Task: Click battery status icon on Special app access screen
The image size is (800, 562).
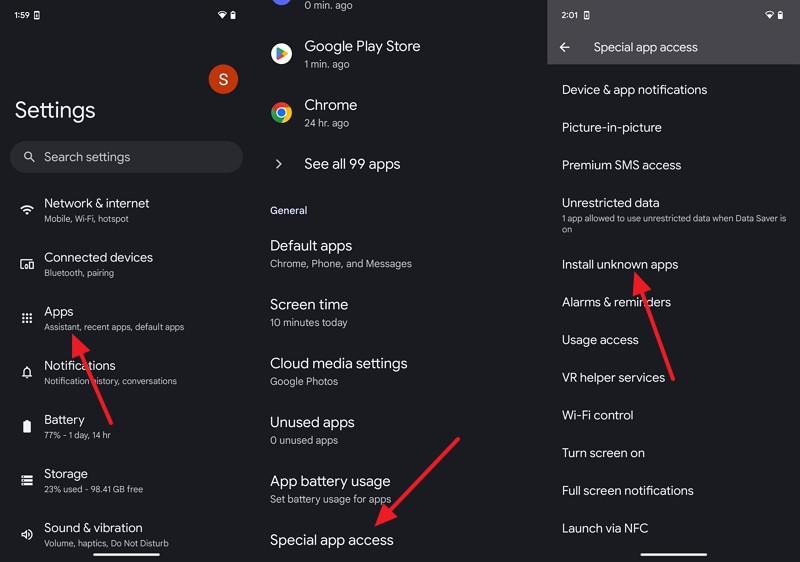Action: (781, 15)
